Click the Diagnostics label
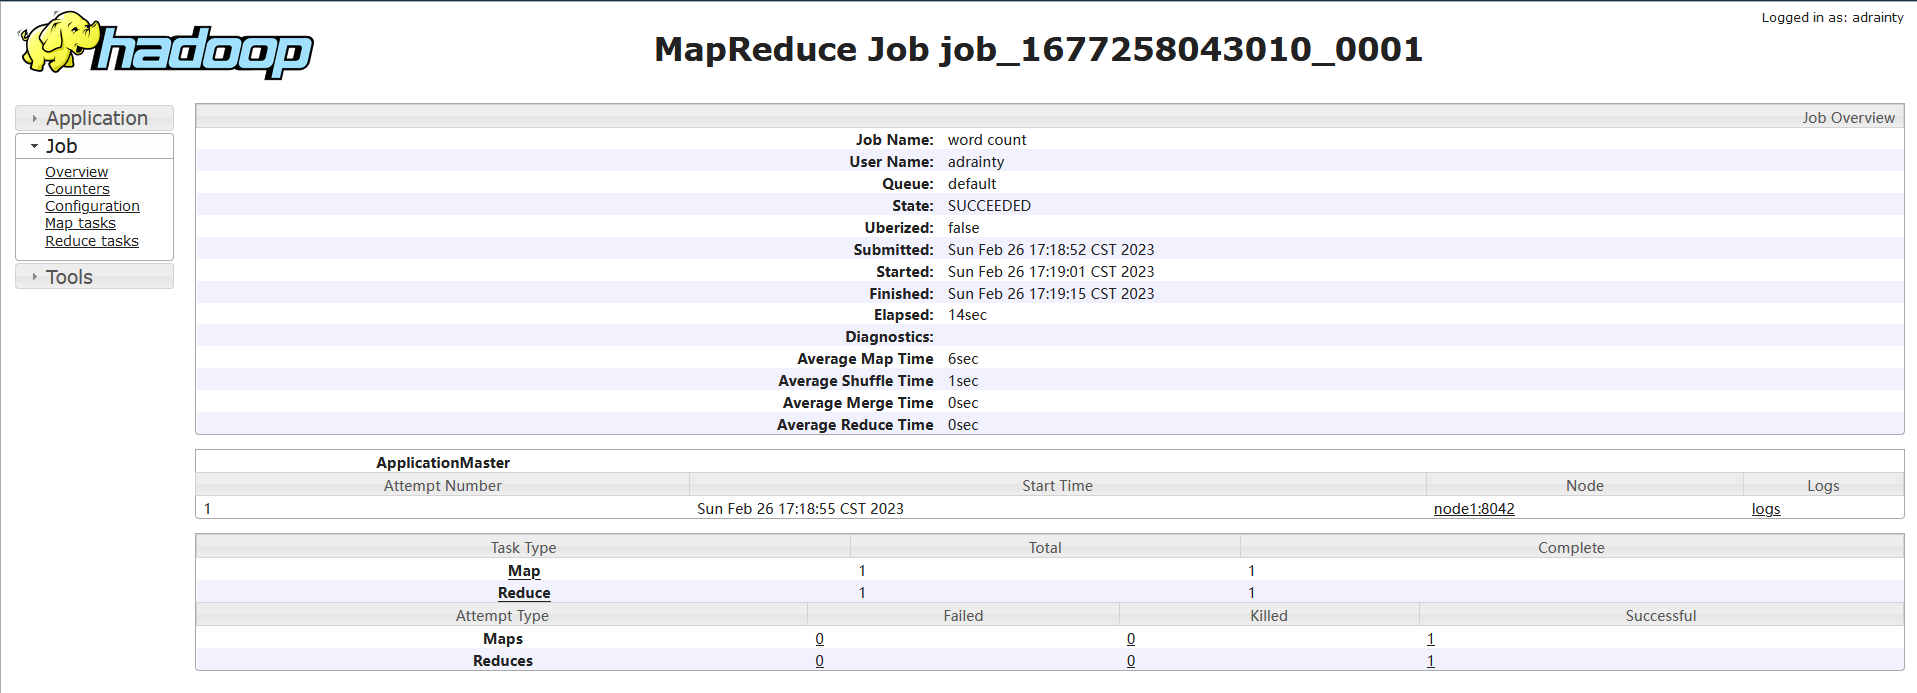 click(889, 337)
